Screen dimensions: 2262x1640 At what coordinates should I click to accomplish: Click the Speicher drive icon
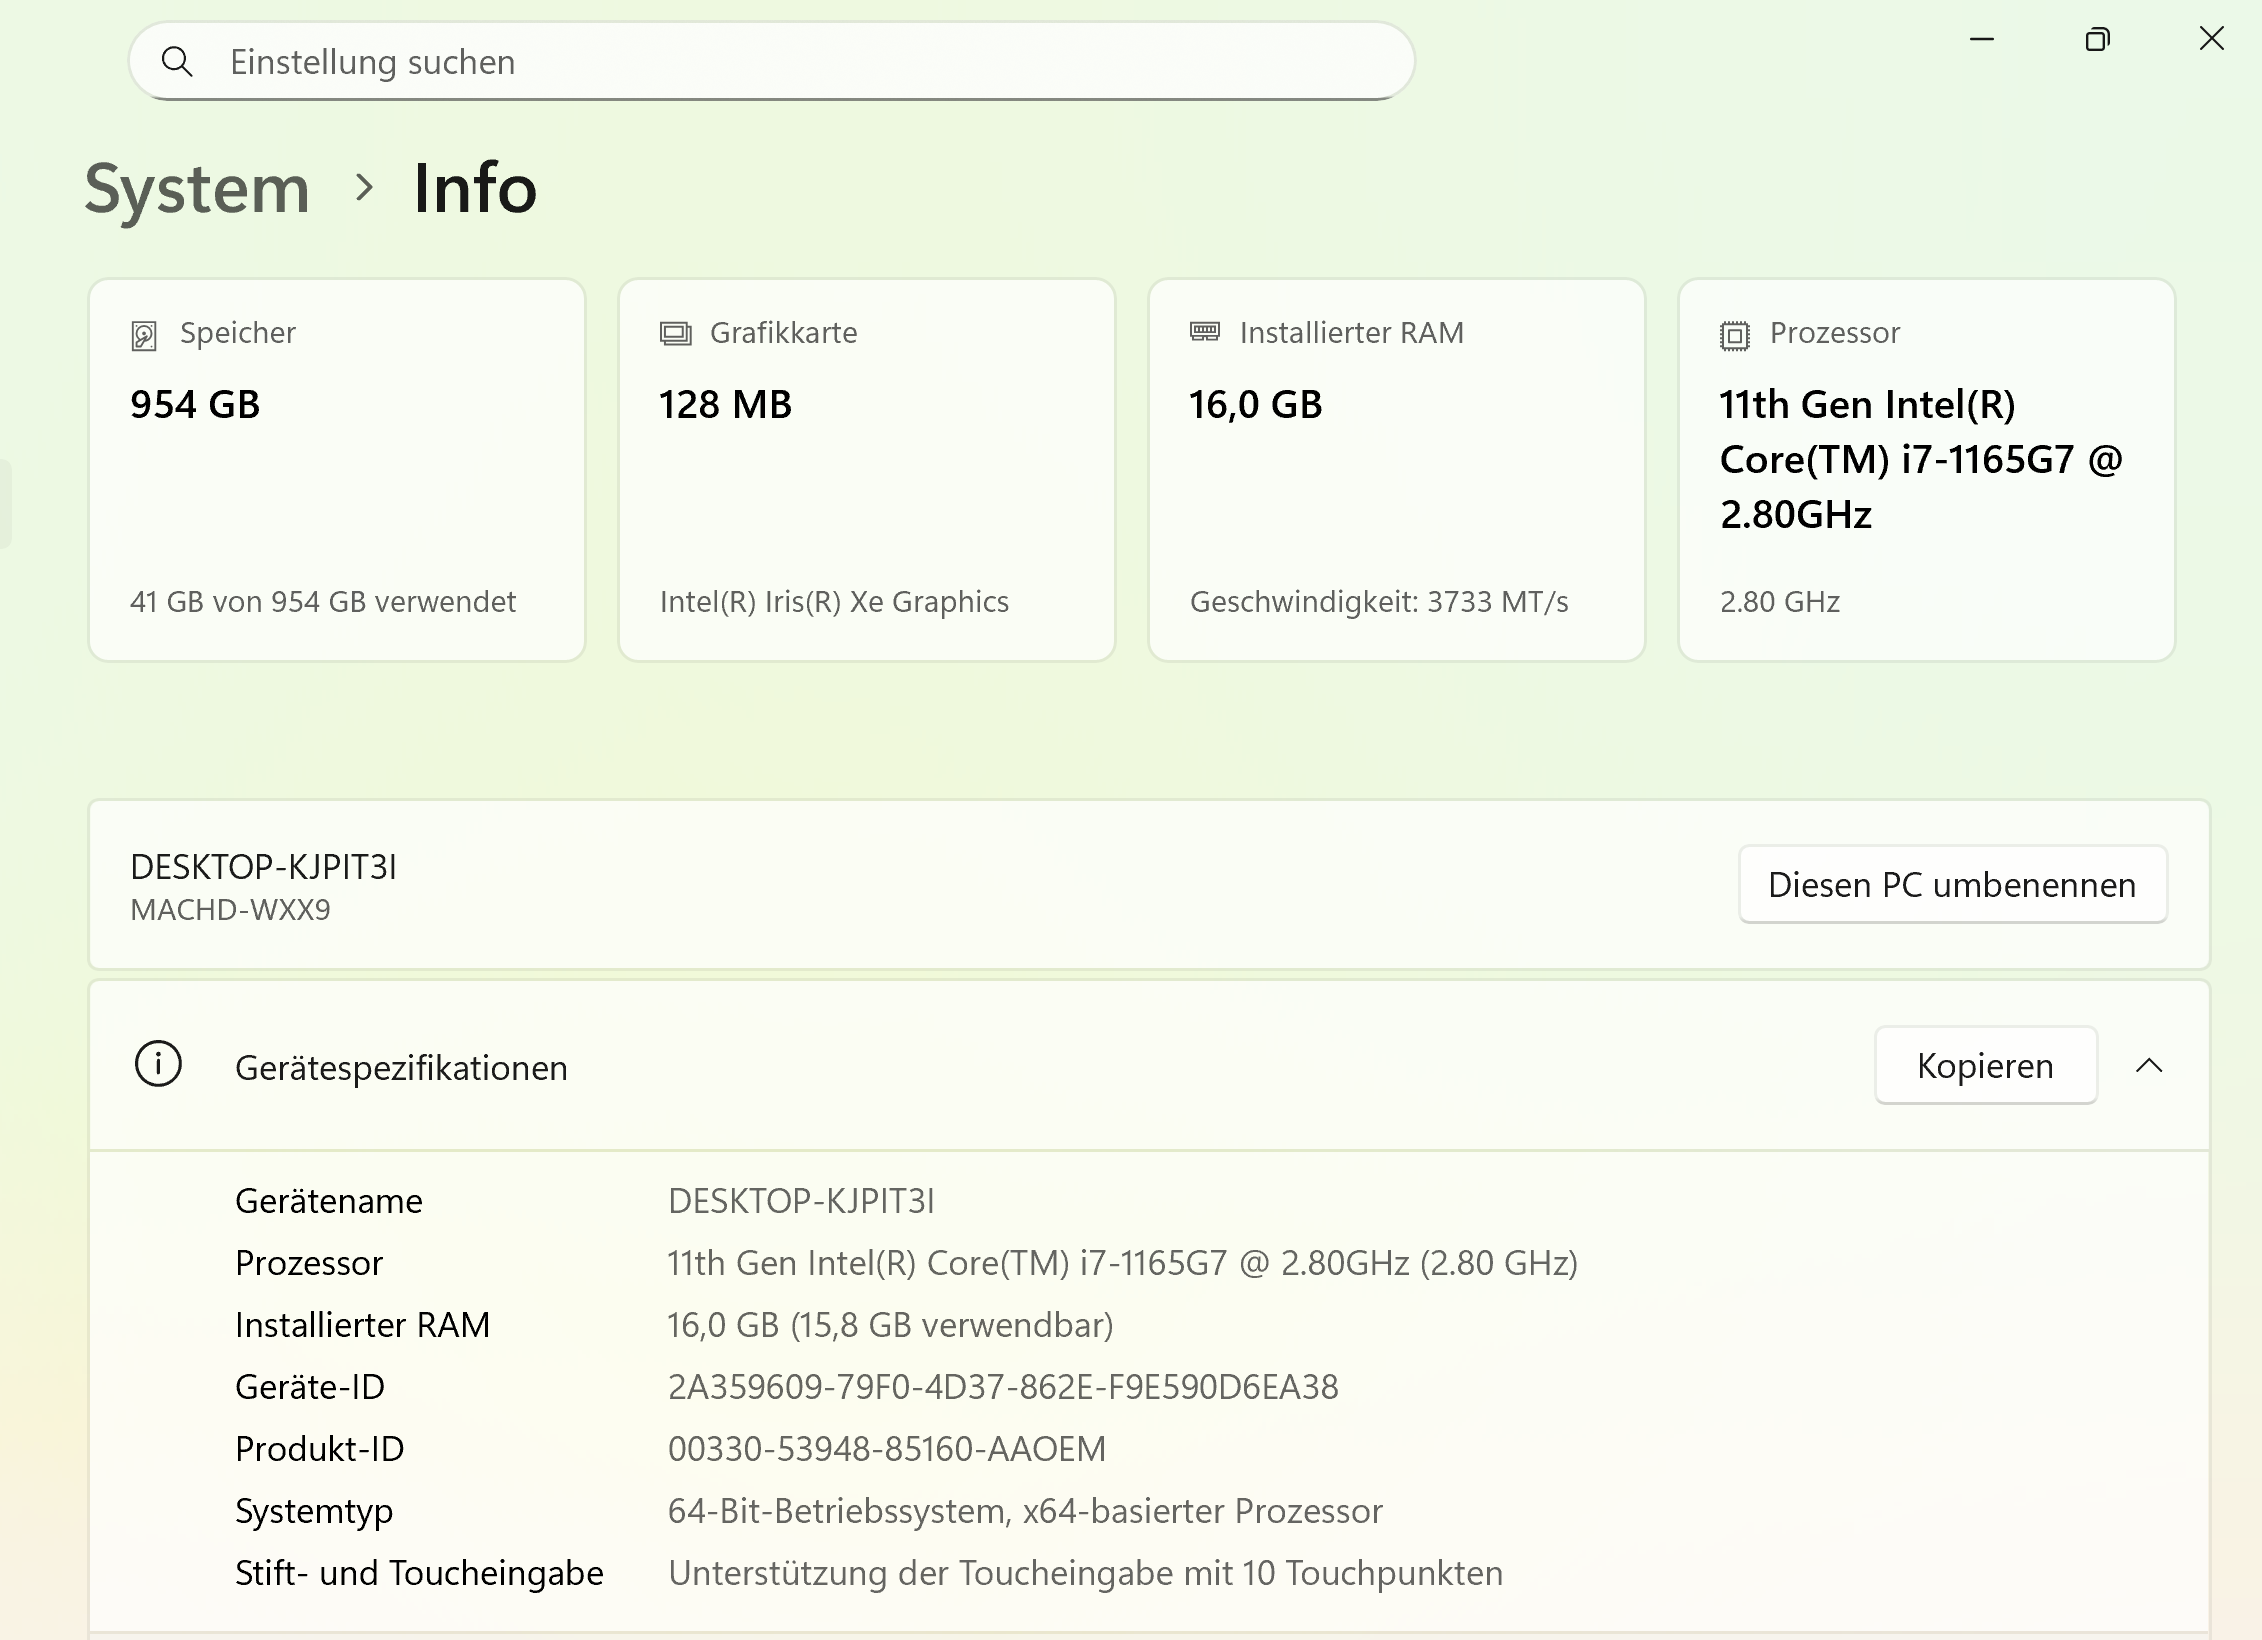(144, 335)
